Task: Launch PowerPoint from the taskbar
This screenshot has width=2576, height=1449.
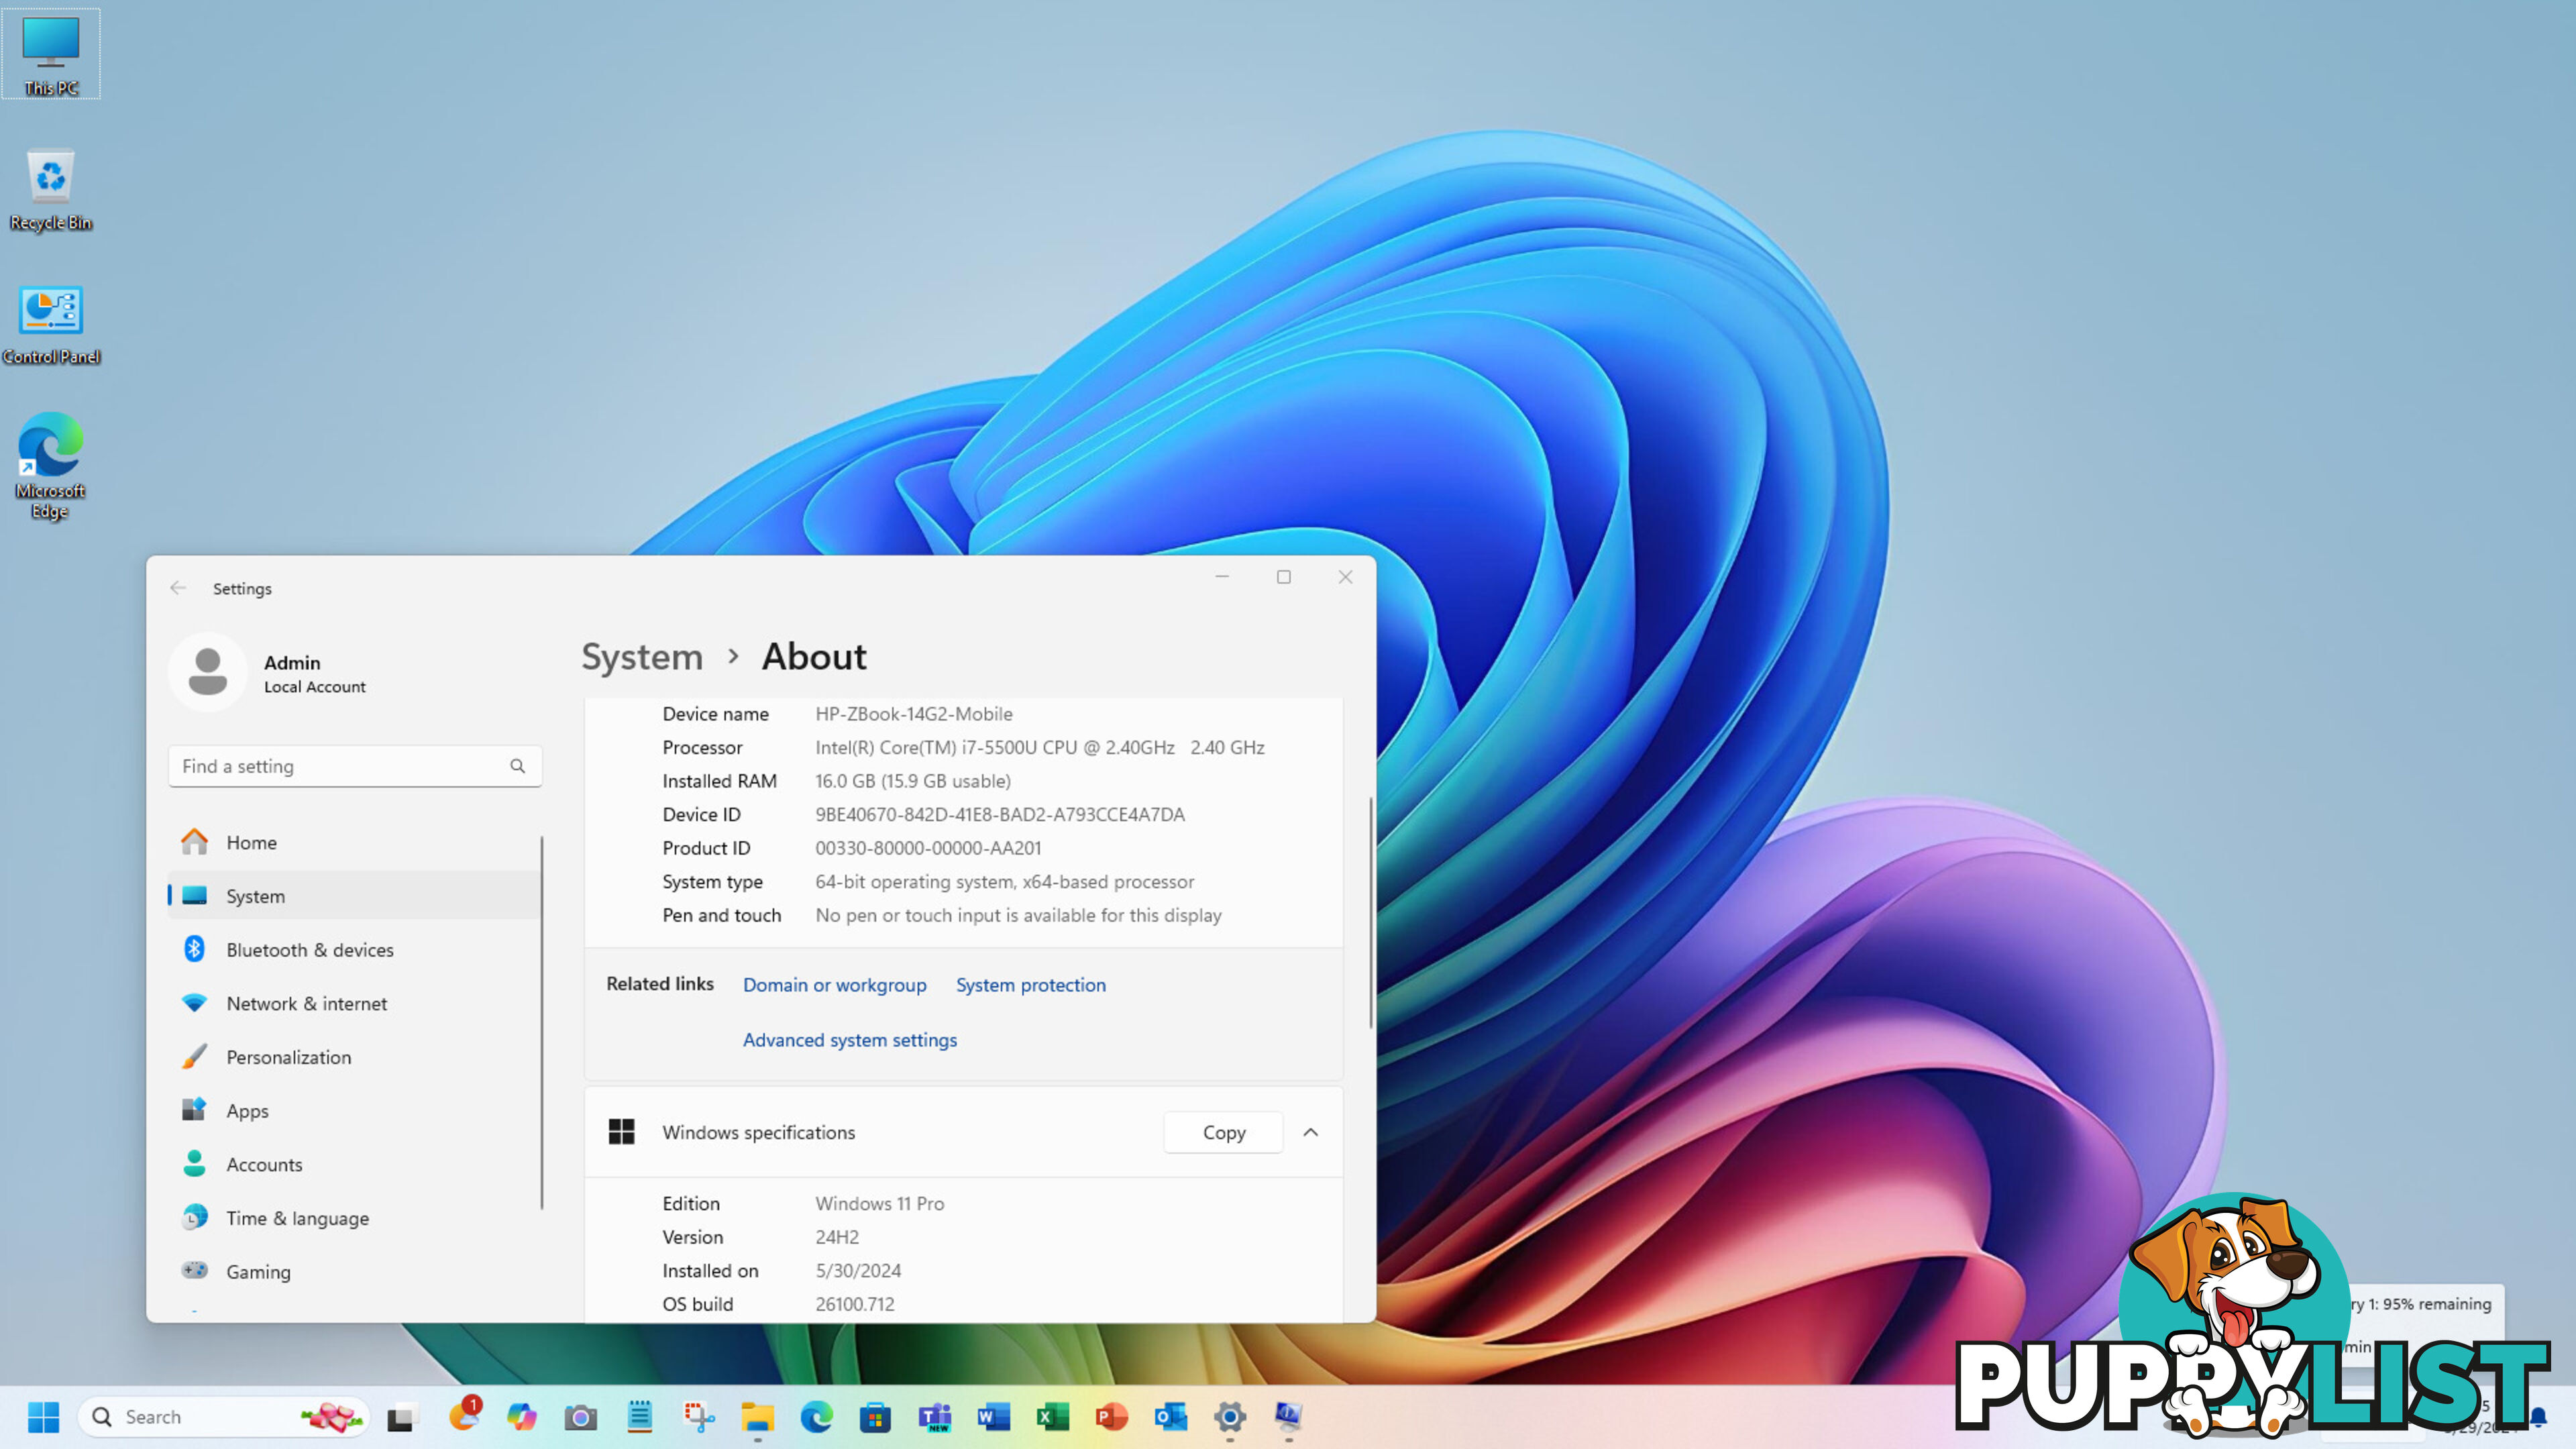Action: click(1111, 1416)
